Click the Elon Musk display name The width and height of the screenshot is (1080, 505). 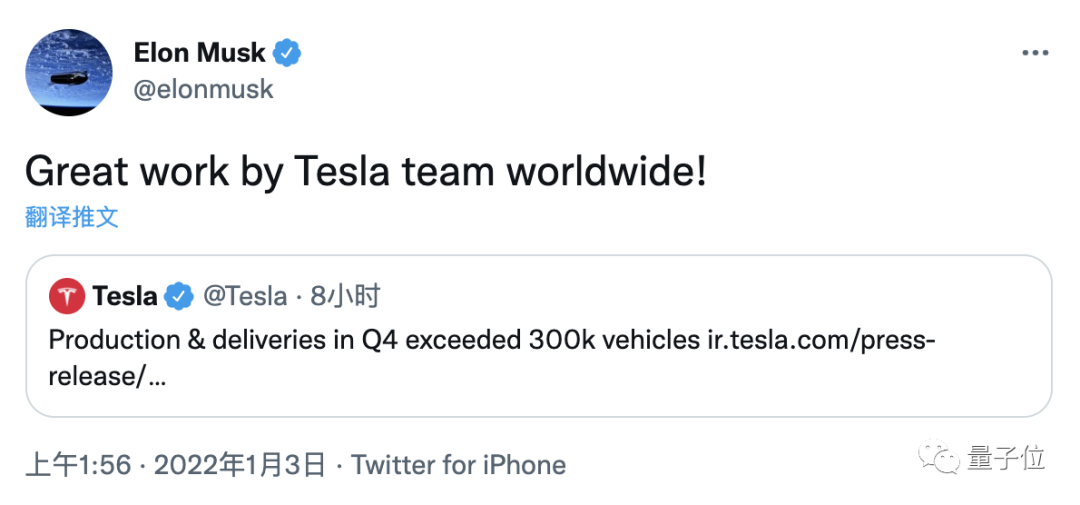coord(200,52)
